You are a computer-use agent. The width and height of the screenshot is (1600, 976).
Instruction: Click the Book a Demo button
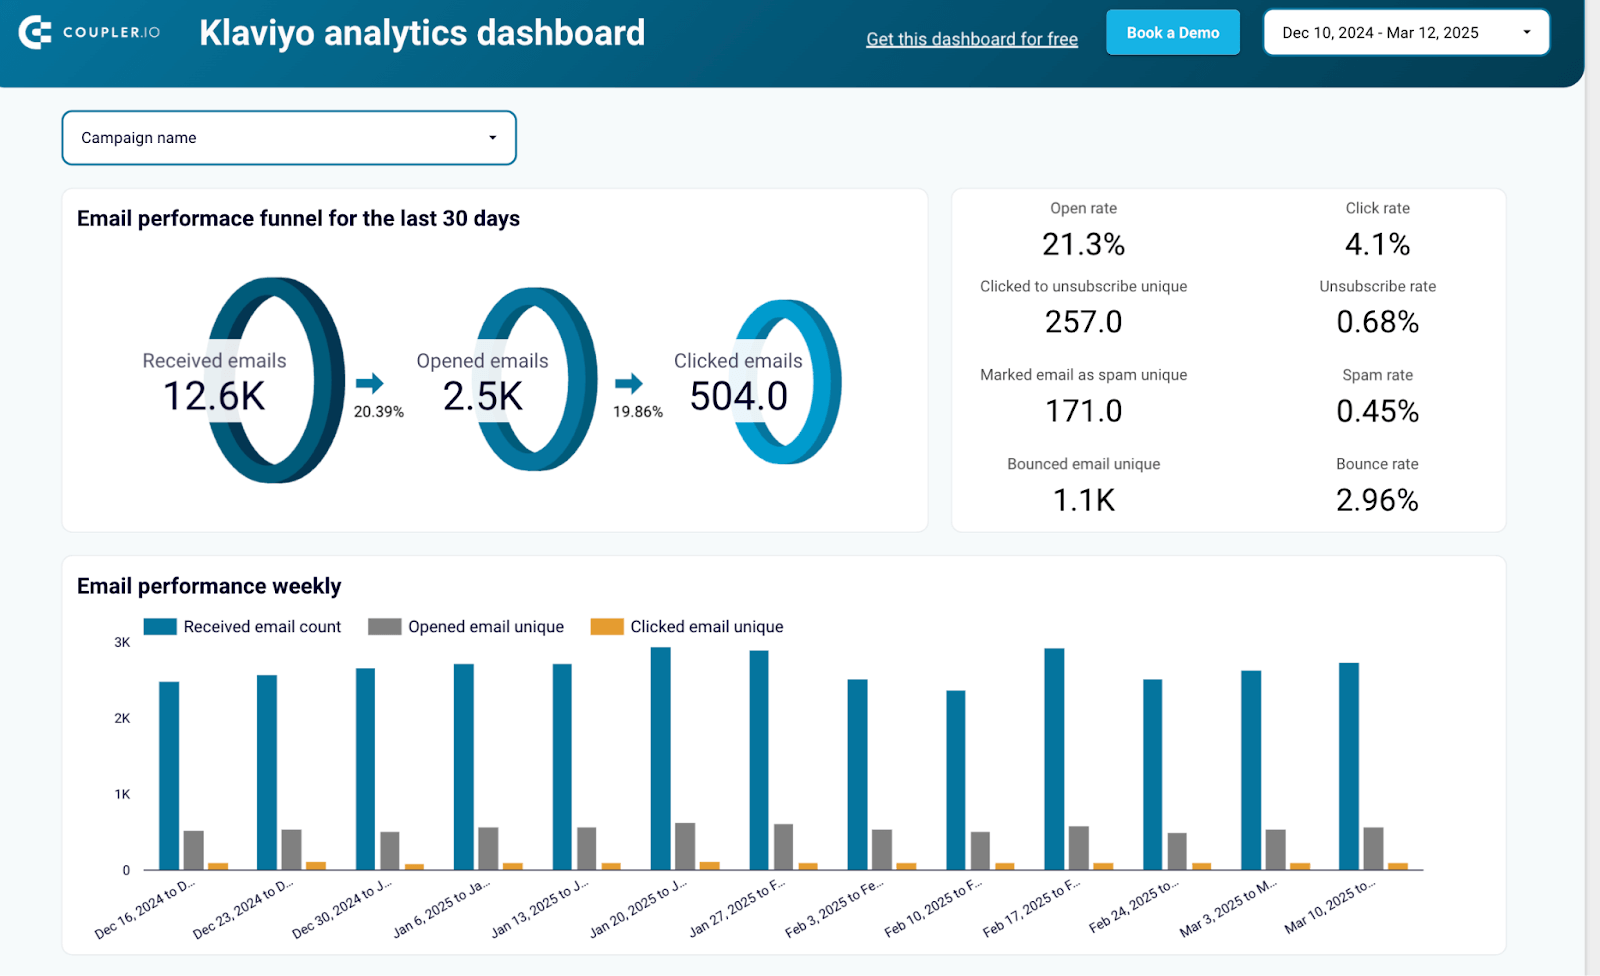[1172, 31]
